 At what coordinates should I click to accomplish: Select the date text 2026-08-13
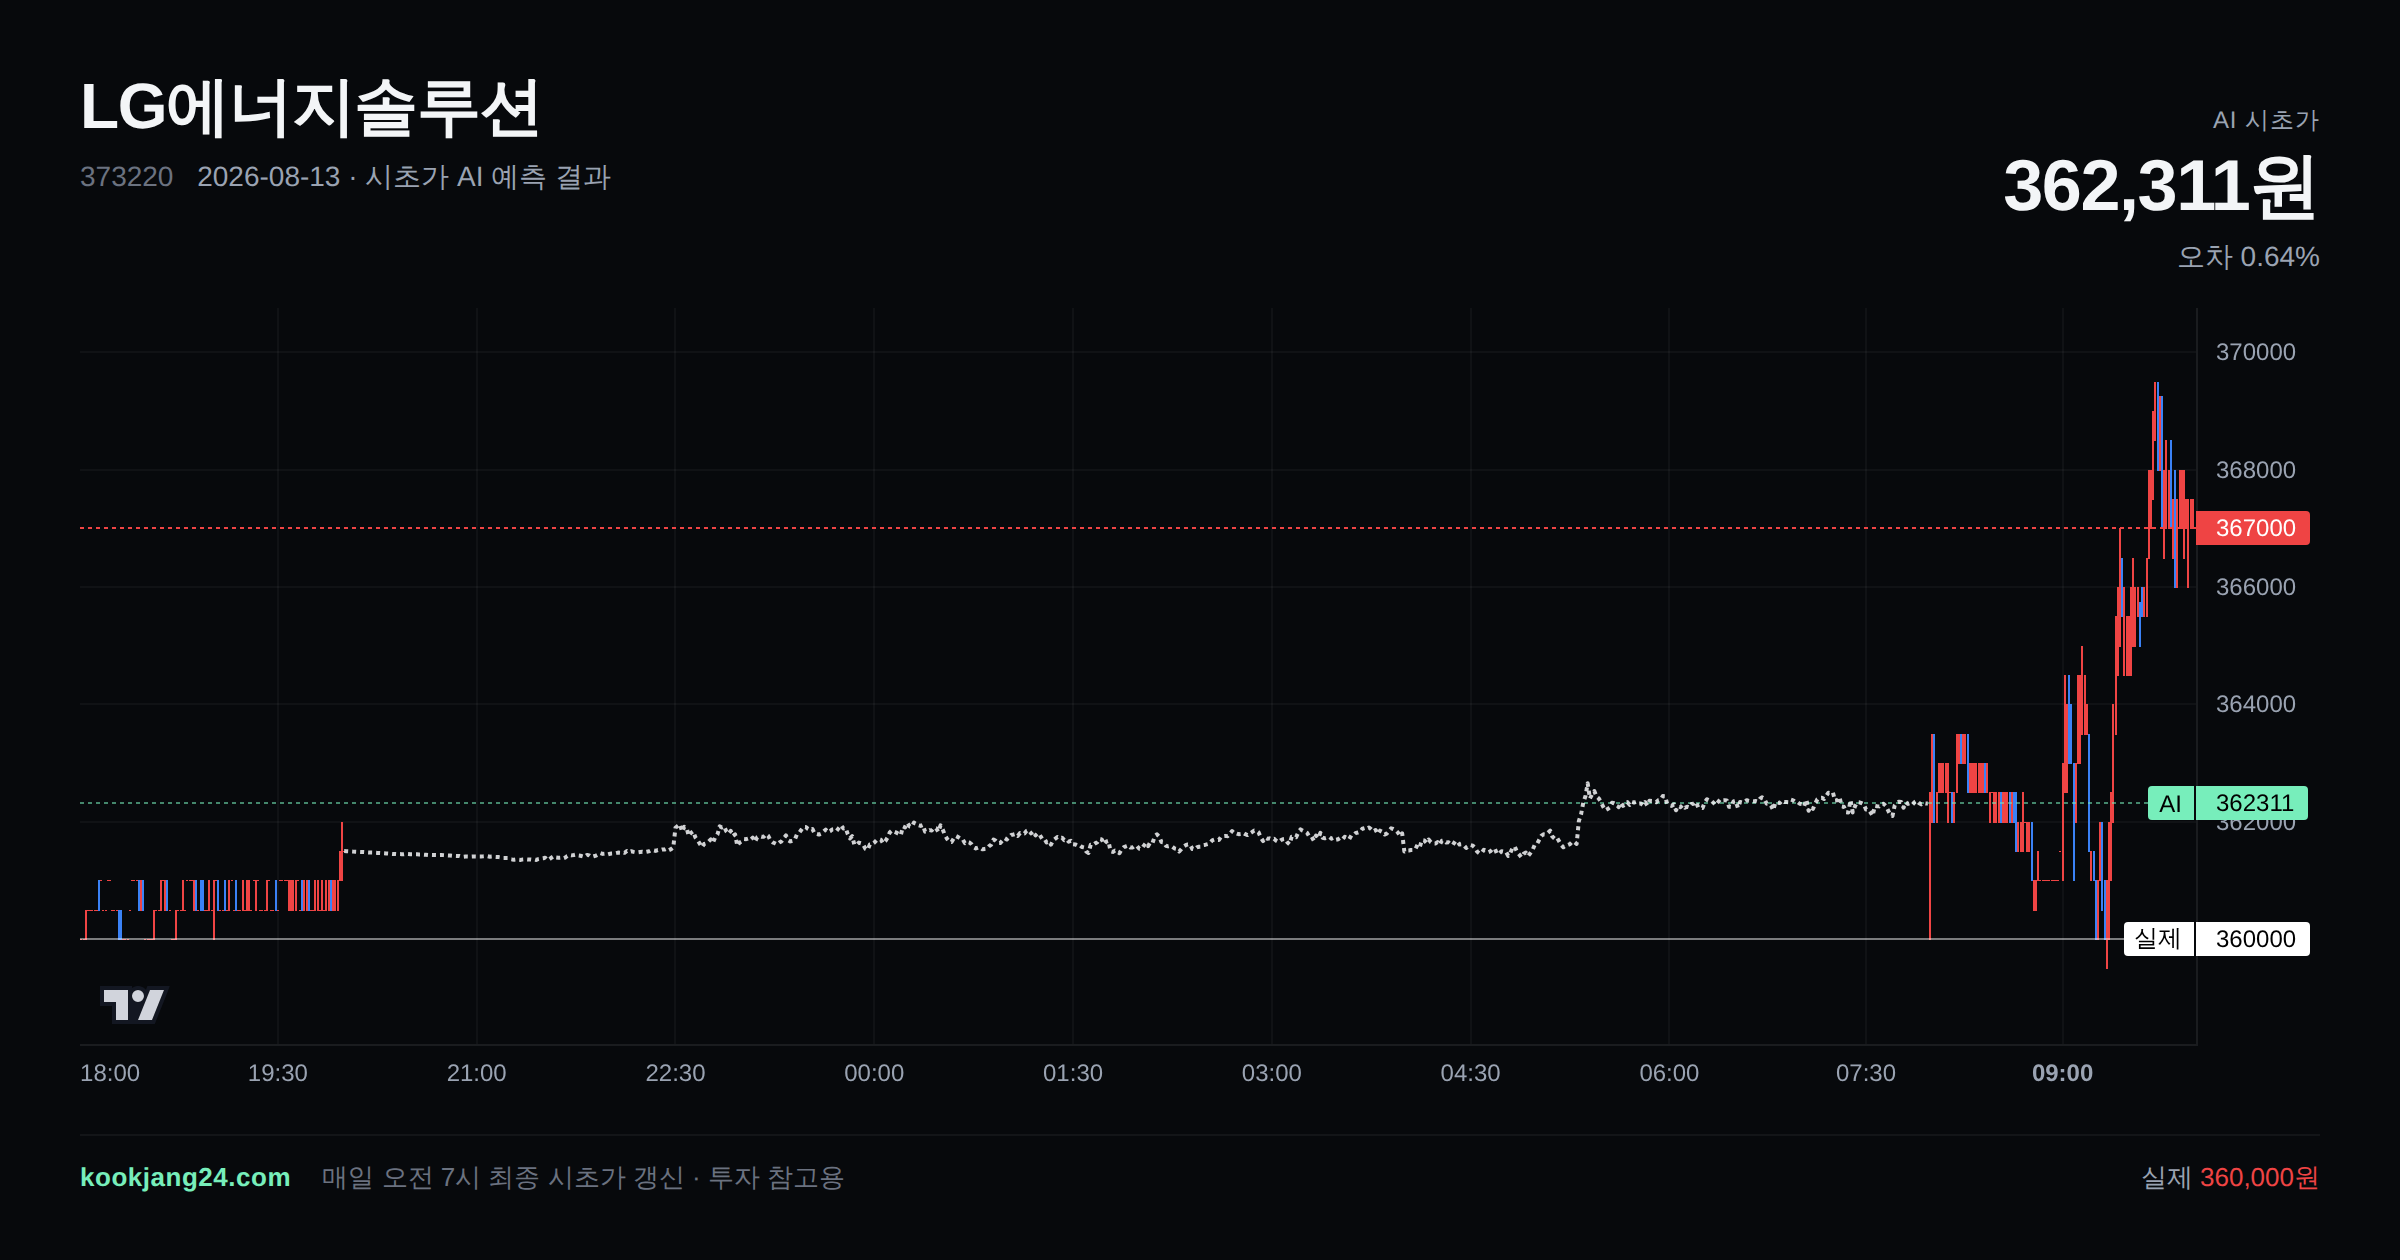click(269, 177)
